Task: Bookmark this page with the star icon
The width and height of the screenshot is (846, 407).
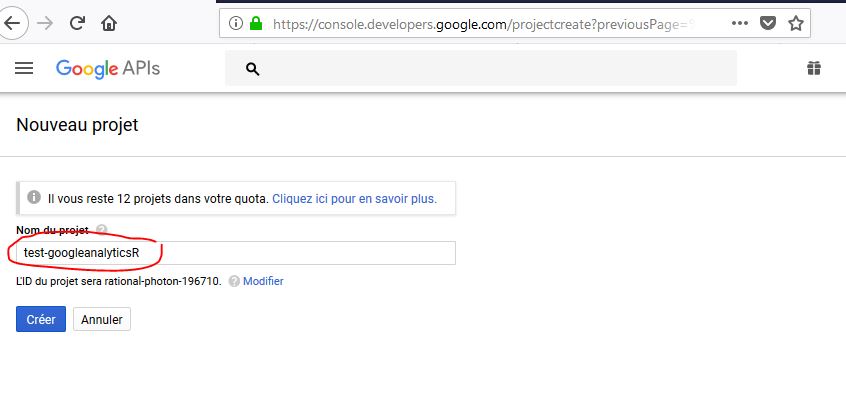Action: pos(796,23)
